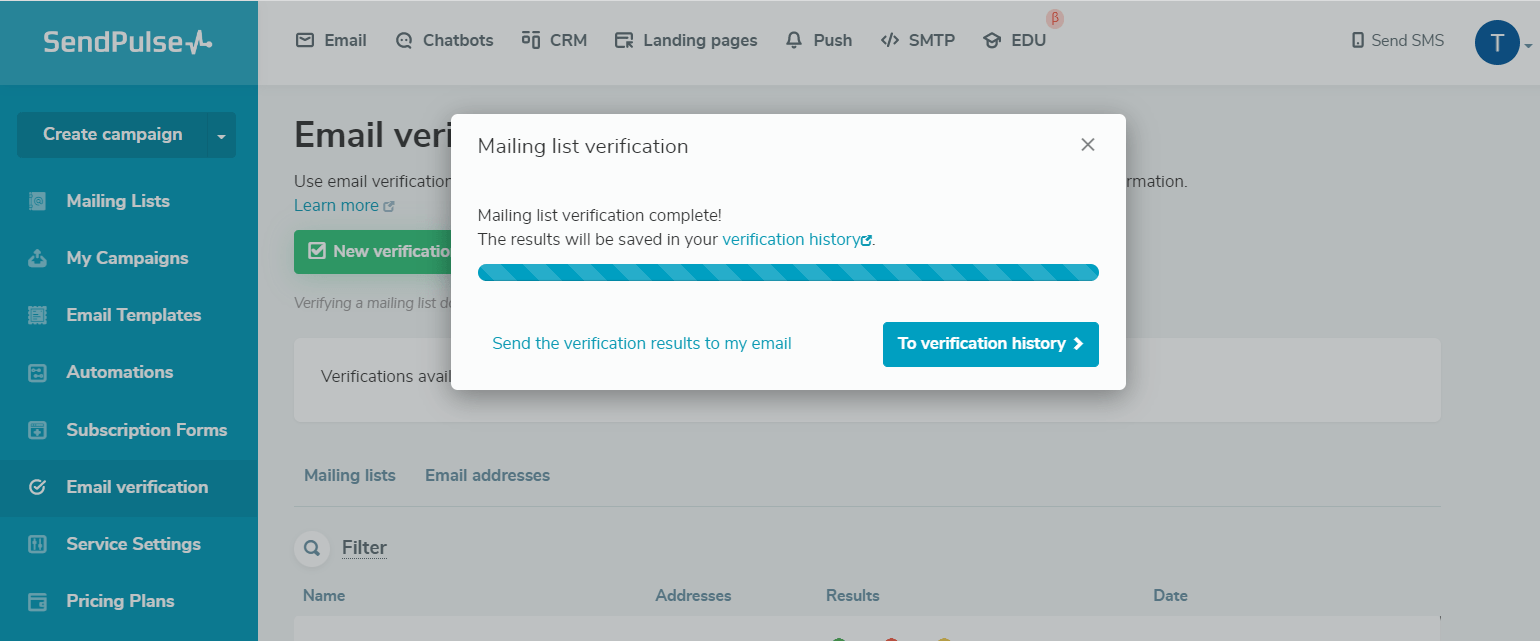Click the Subscription Forms sidebar icon
This screenshot has height=641, width=1540.
(37, 430)
